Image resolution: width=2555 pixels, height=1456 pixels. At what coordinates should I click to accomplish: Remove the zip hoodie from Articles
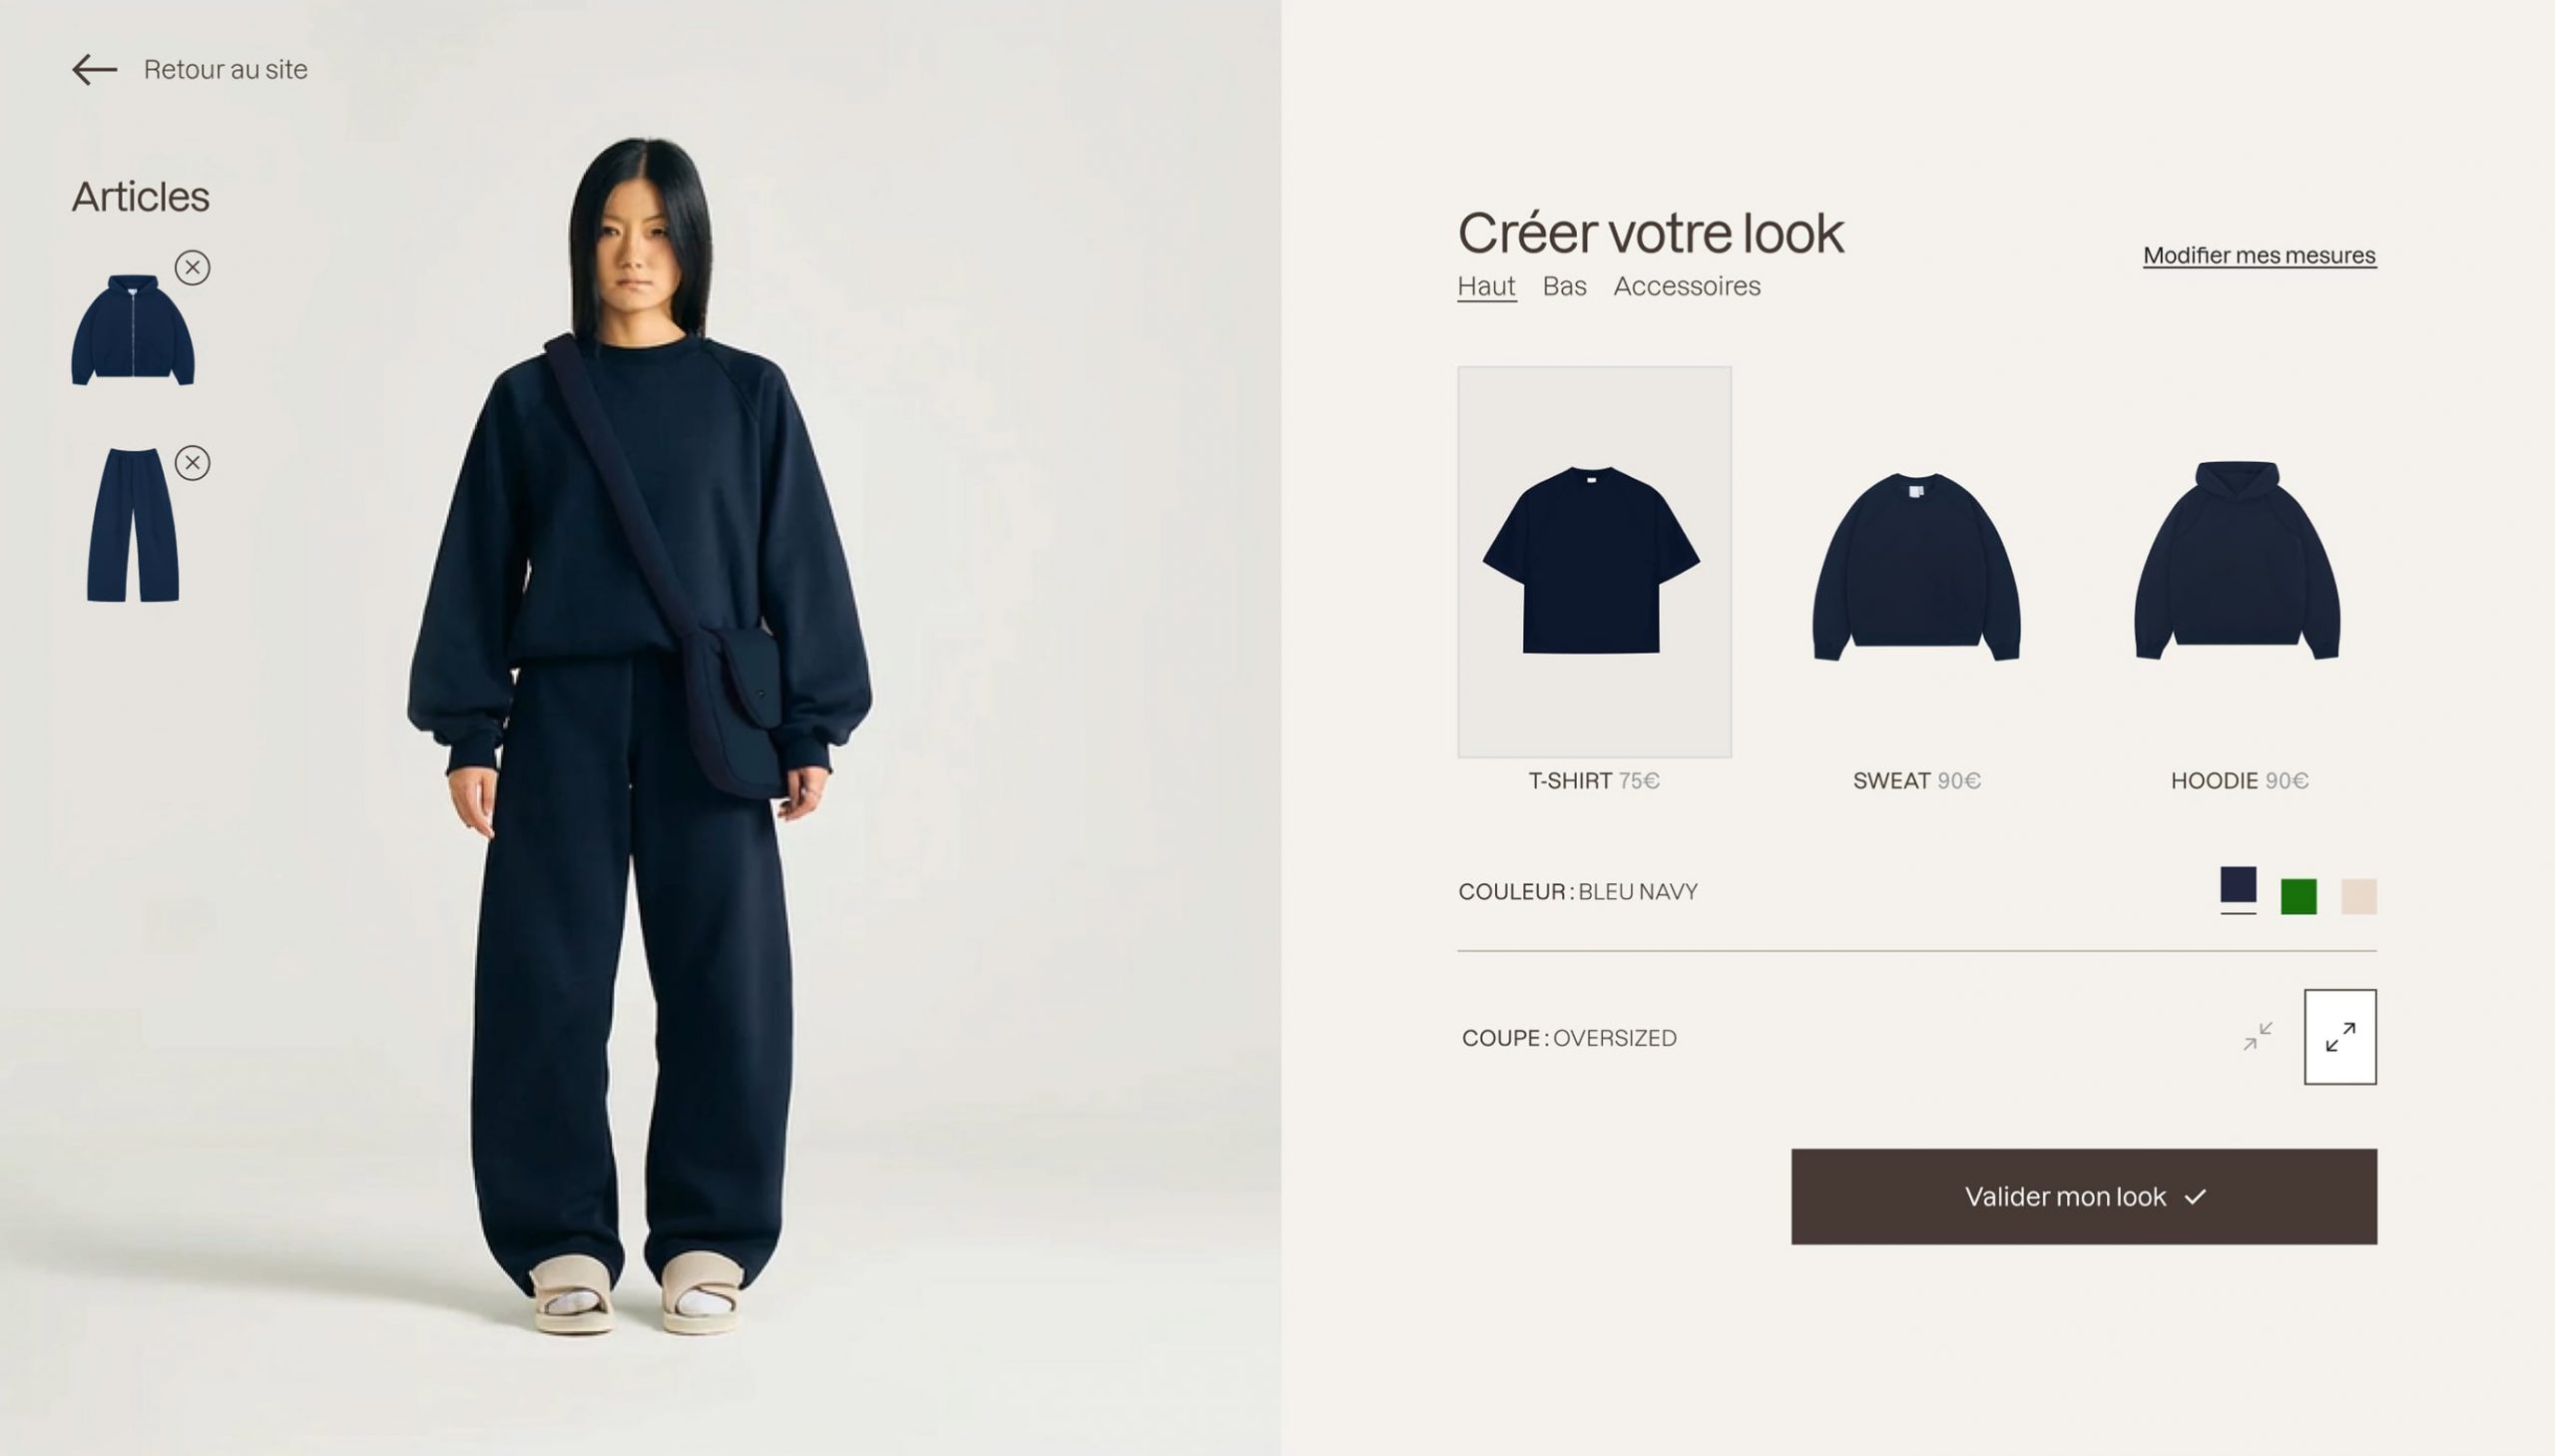192,267
